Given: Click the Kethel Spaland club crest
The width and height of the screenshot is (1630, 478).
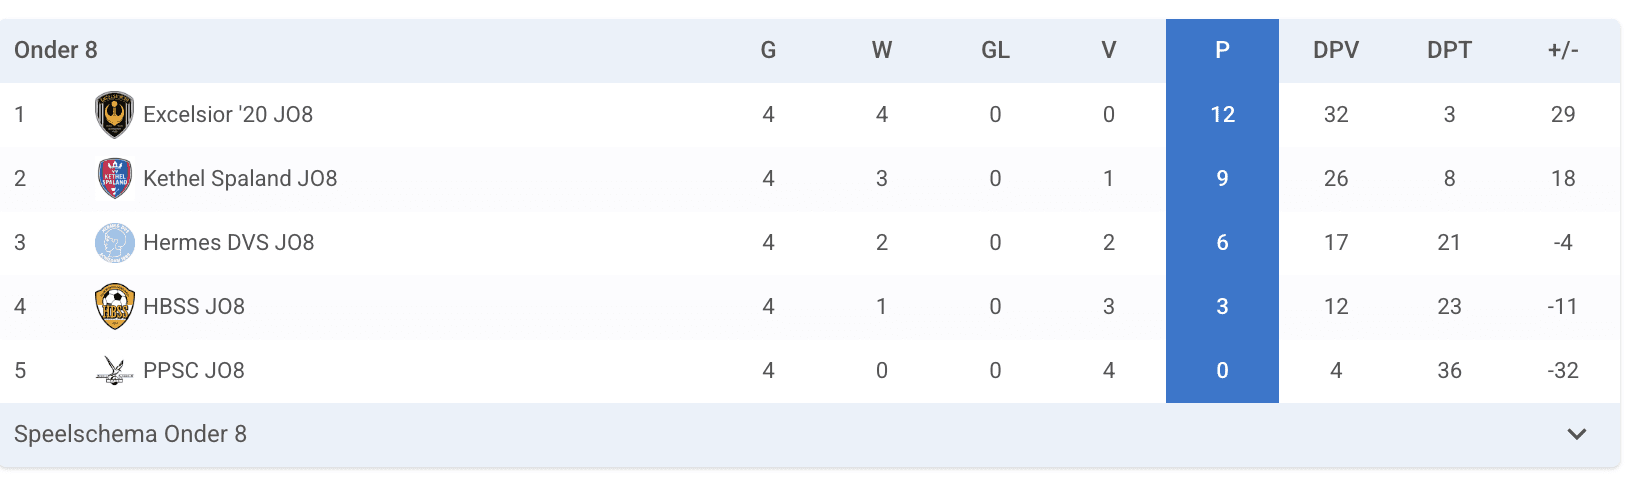Looking at the screenshot, I should (114, 179).
